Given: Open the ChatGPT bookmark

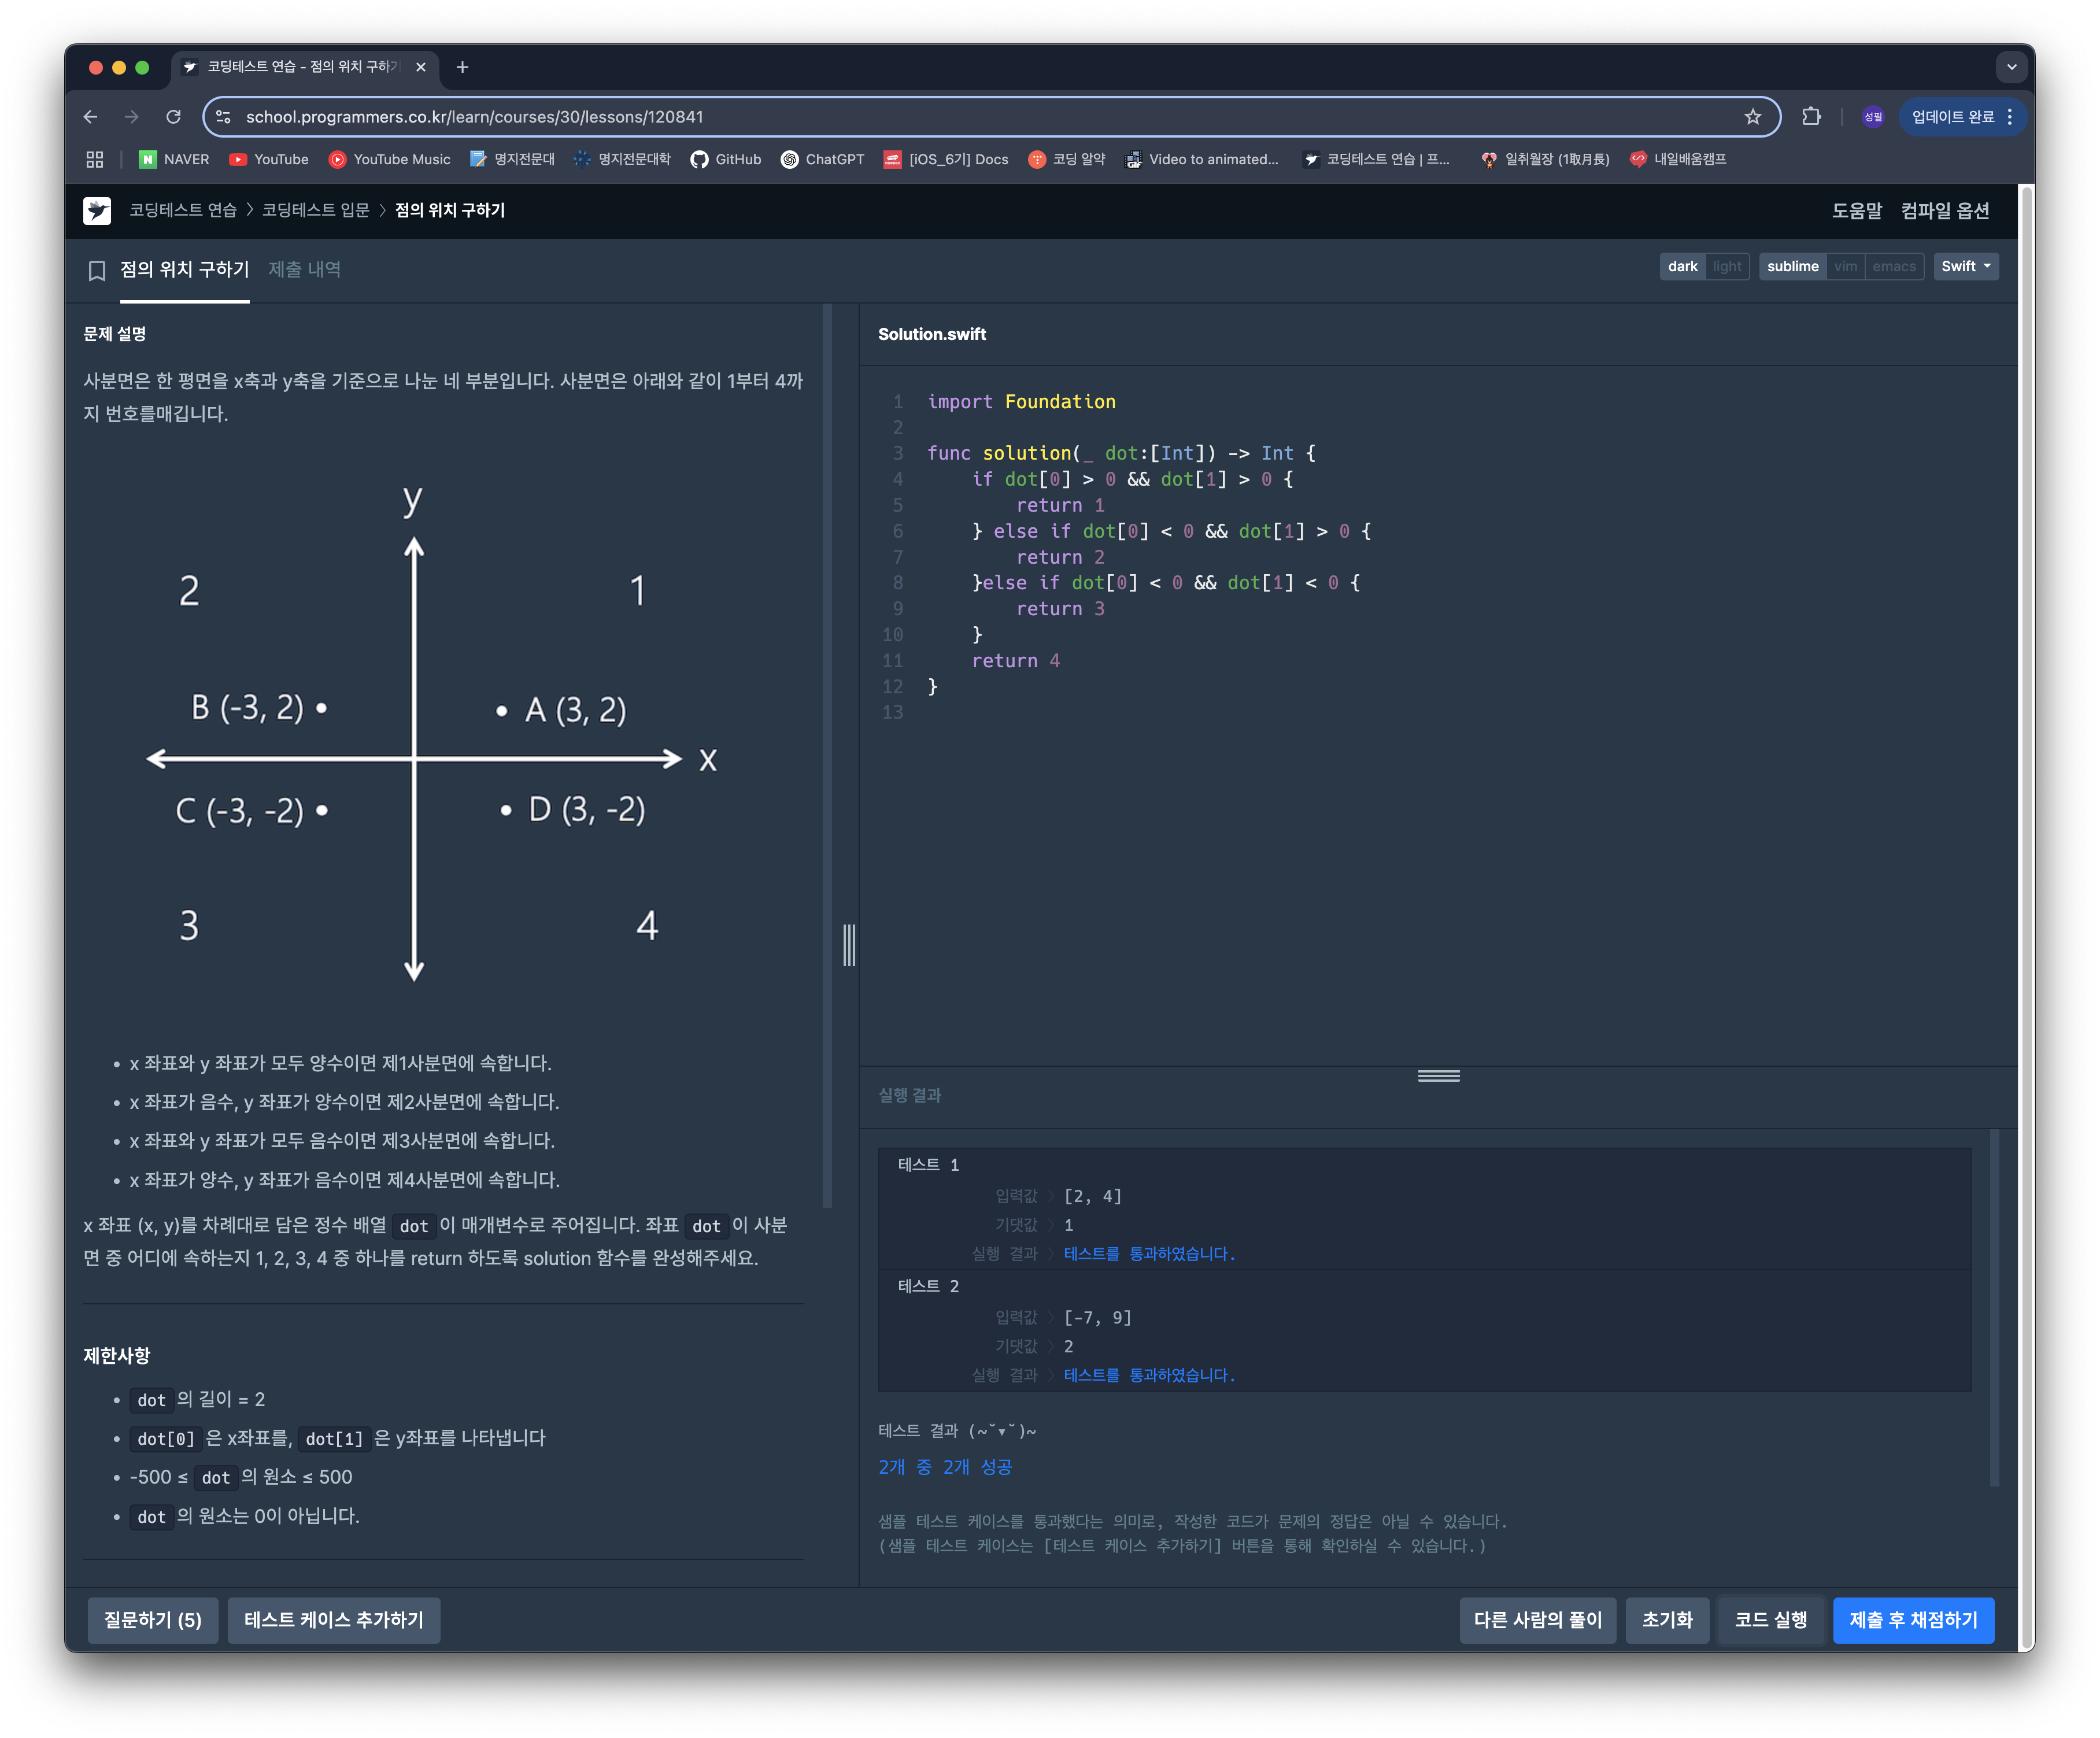Looking at the screenshot, I should [x=822, y=159].
